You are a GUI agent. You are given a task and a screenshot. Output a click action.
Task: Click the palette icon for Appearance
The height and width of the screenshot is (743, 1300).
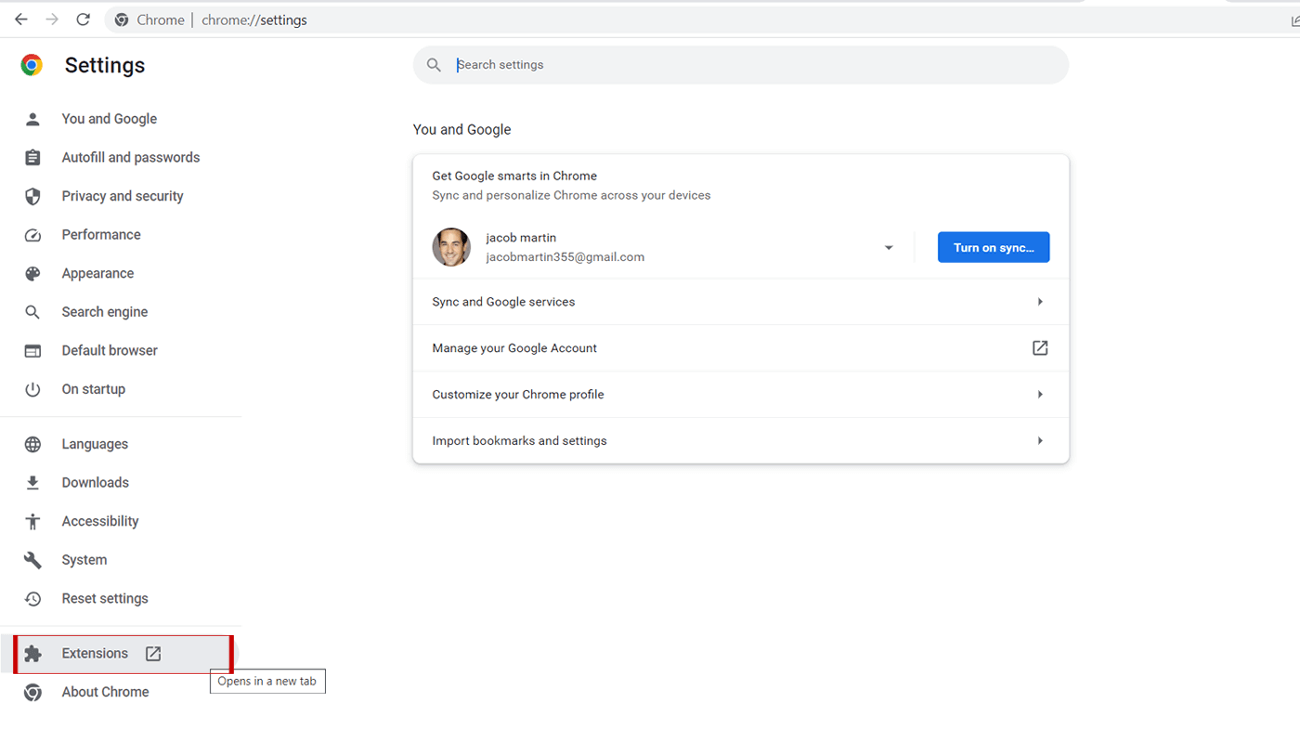tap(33, 274)
